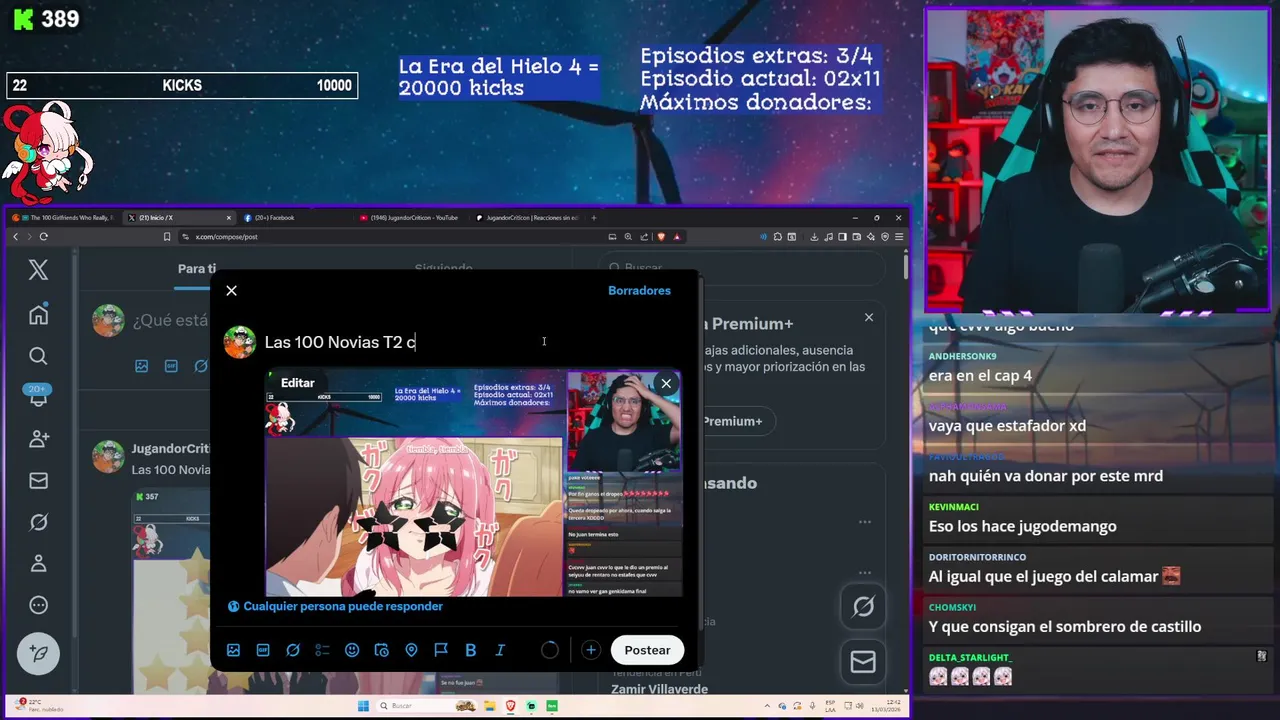
Task: Open floating Grok button at right
Action: (863, 606)
